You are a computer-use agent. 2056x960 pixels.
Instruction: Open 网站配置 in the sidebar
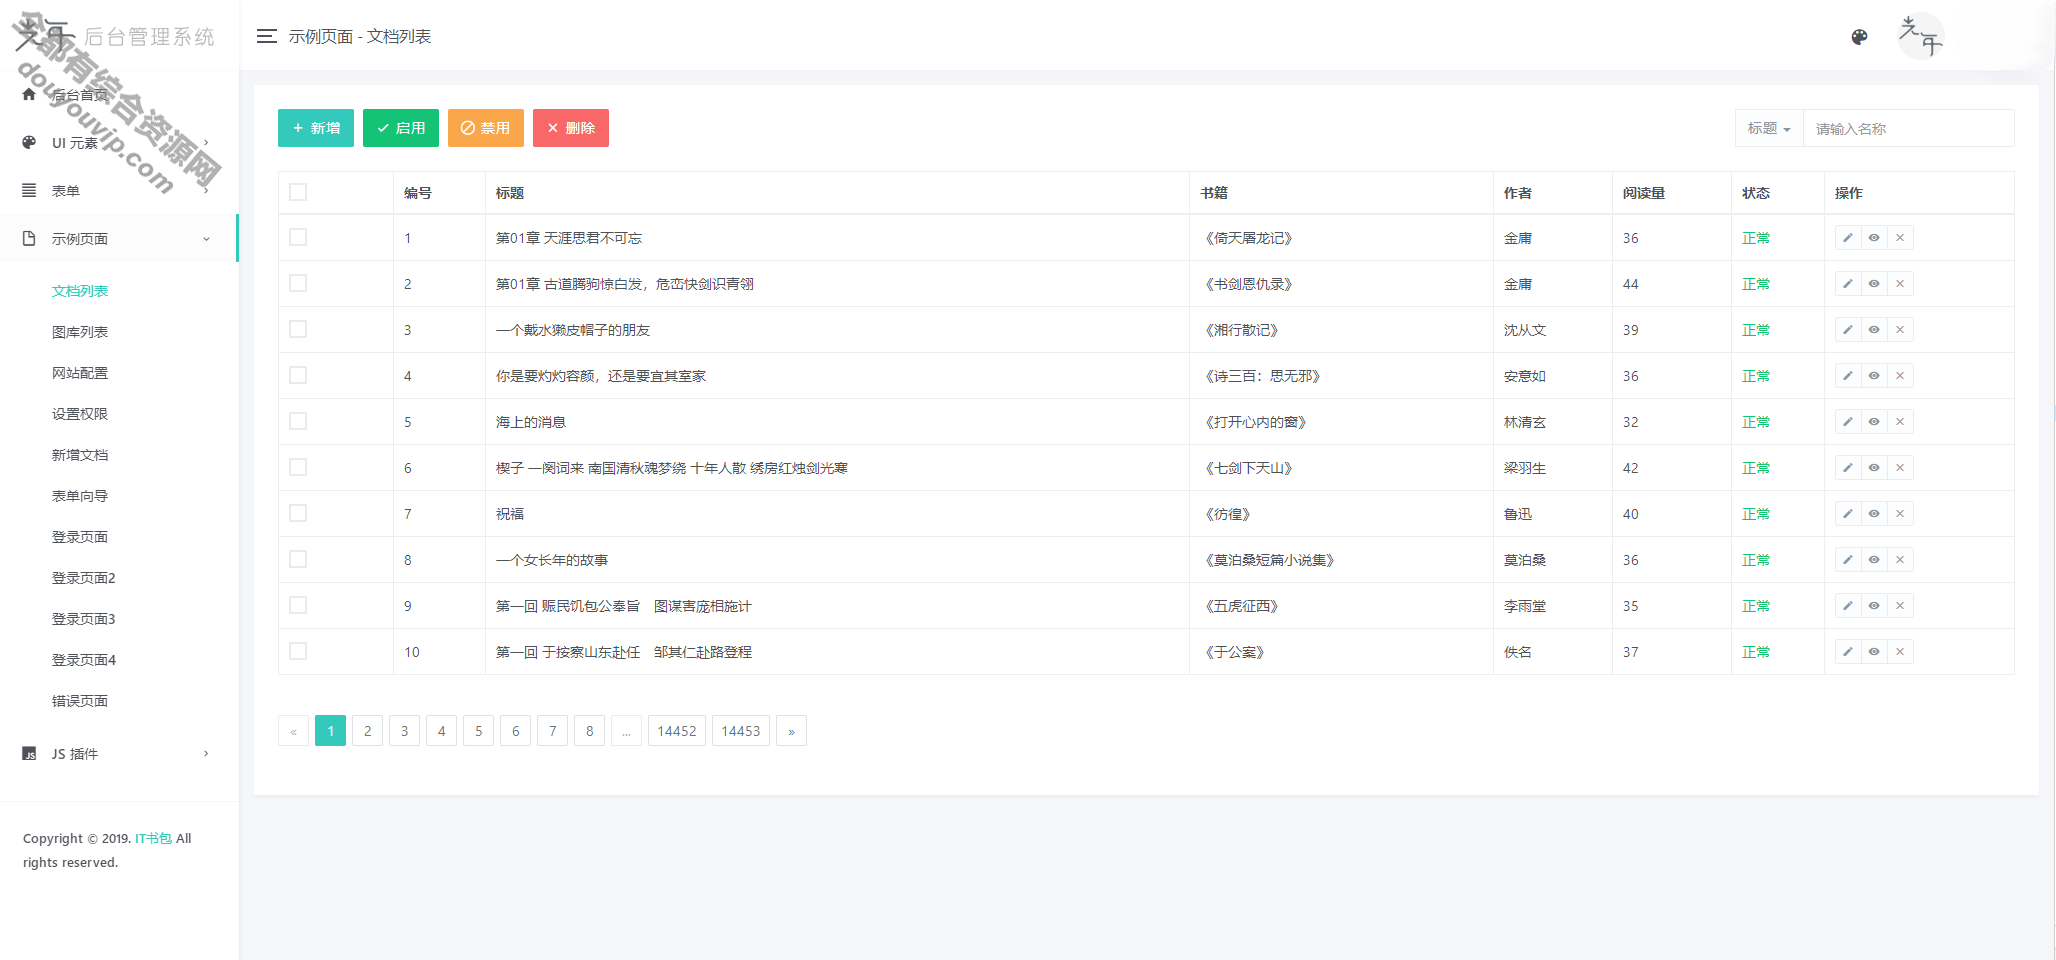pos(80,373)
